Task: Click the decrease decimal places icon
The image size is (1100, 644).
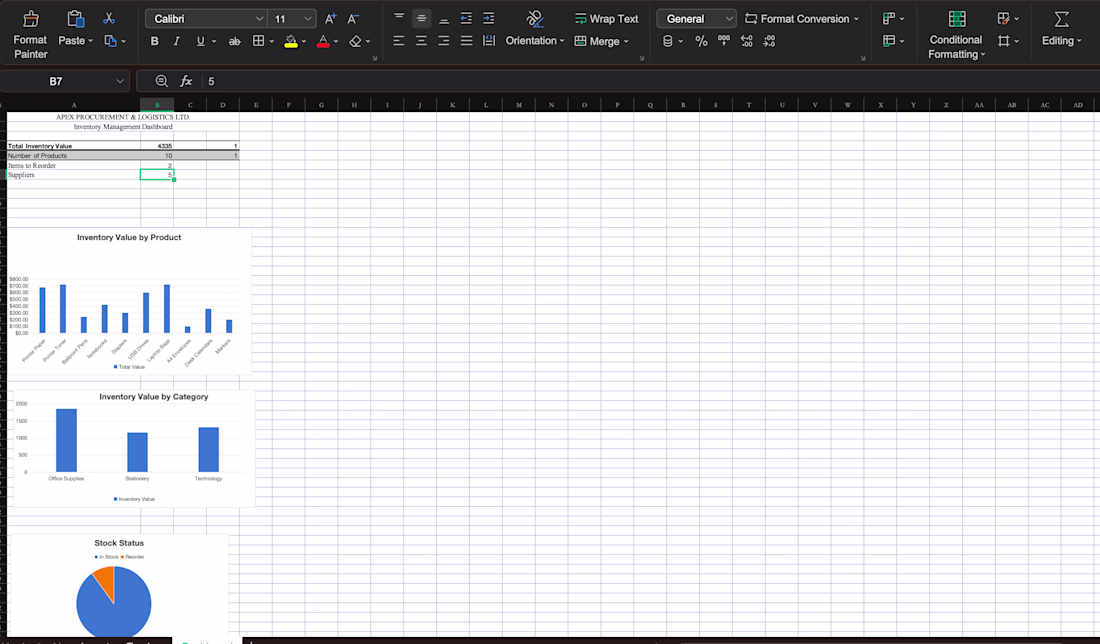Action: coord(770,41)
